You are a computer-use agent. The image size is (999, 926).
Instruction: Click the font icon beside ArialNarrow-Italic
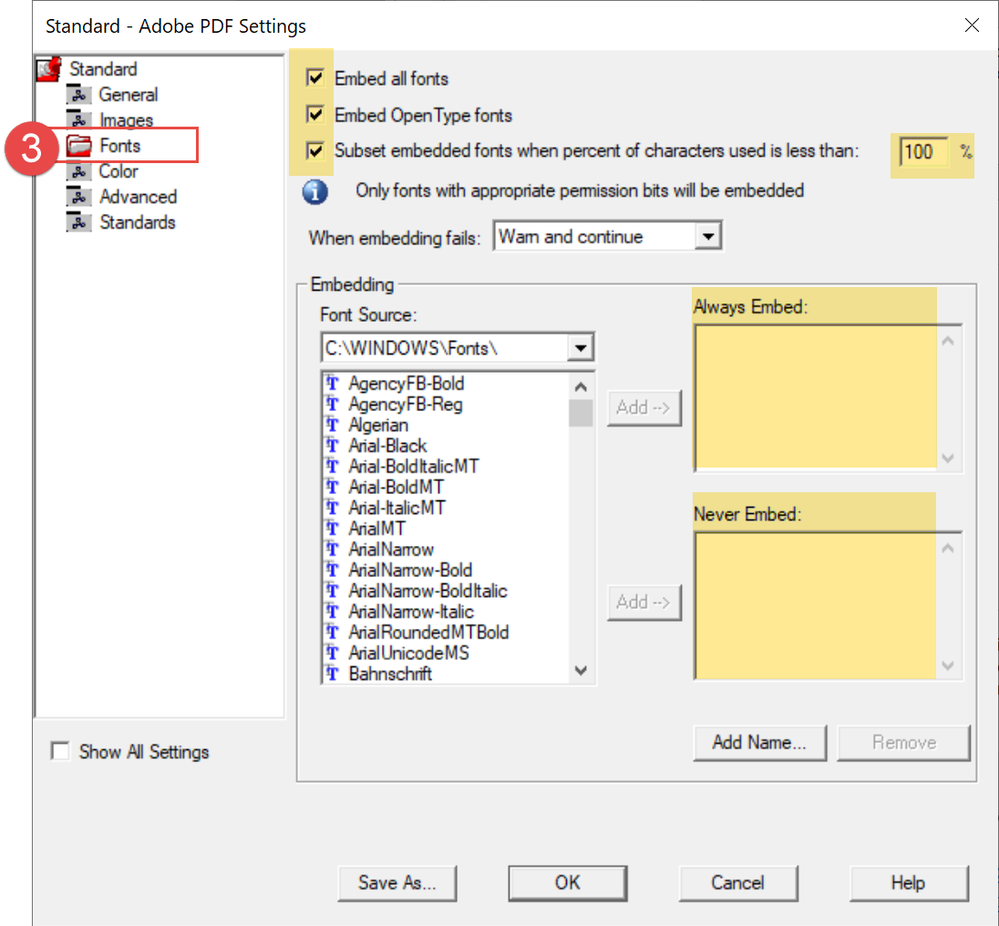tap(333, 611)
